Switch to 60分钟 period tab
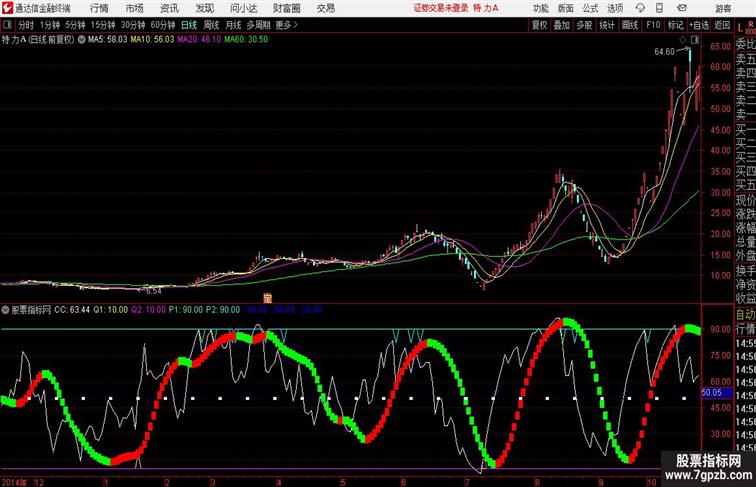756x487 pixels. click(x=162, y=25)
